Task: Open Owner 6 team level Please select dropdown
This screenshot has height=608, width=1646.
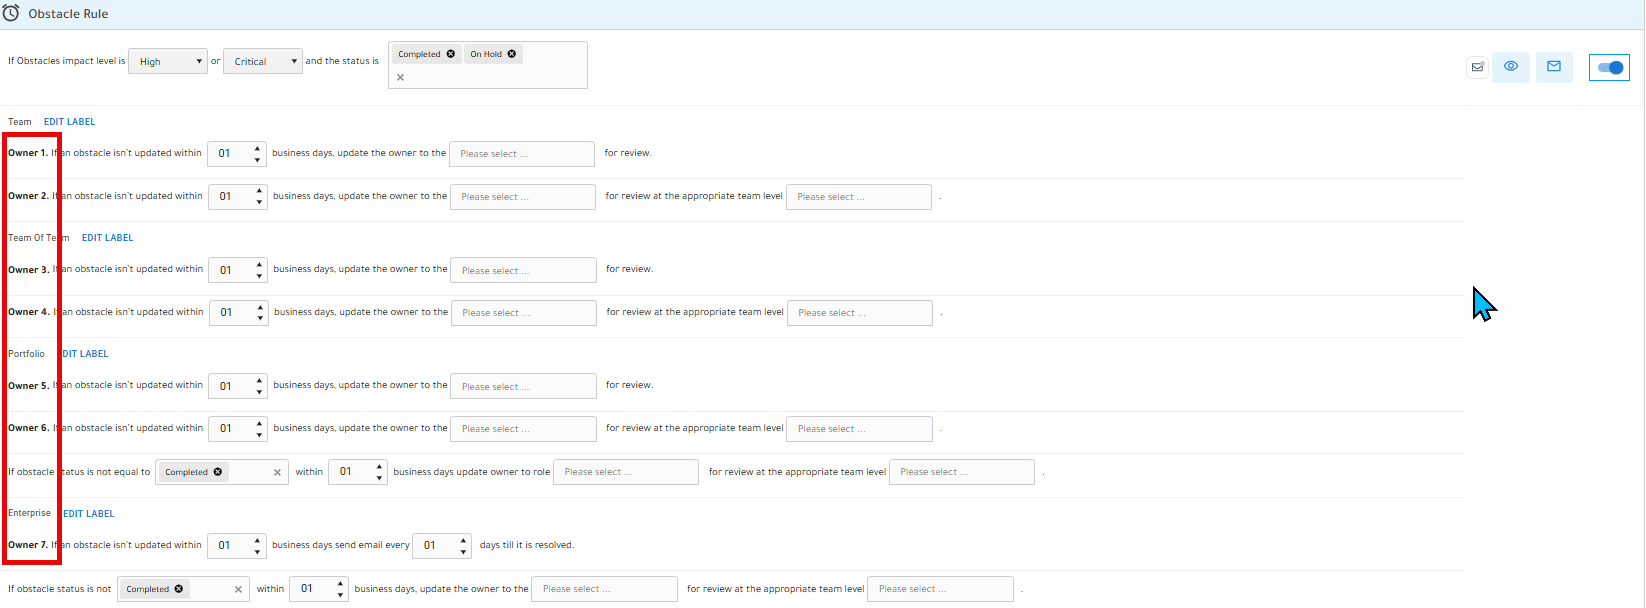Action: (x=860, y=429)
